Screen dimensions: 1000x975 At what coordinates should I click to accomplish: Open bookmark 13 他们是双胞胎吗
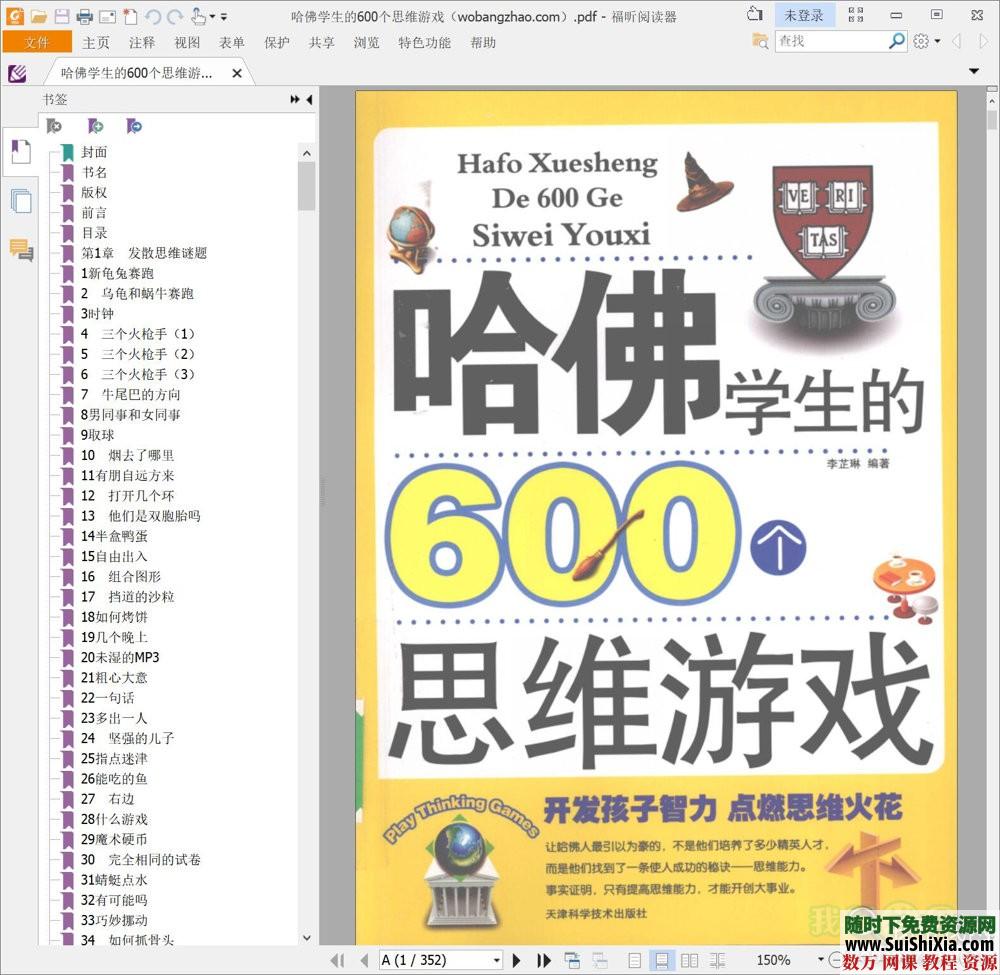coord(140,516)
